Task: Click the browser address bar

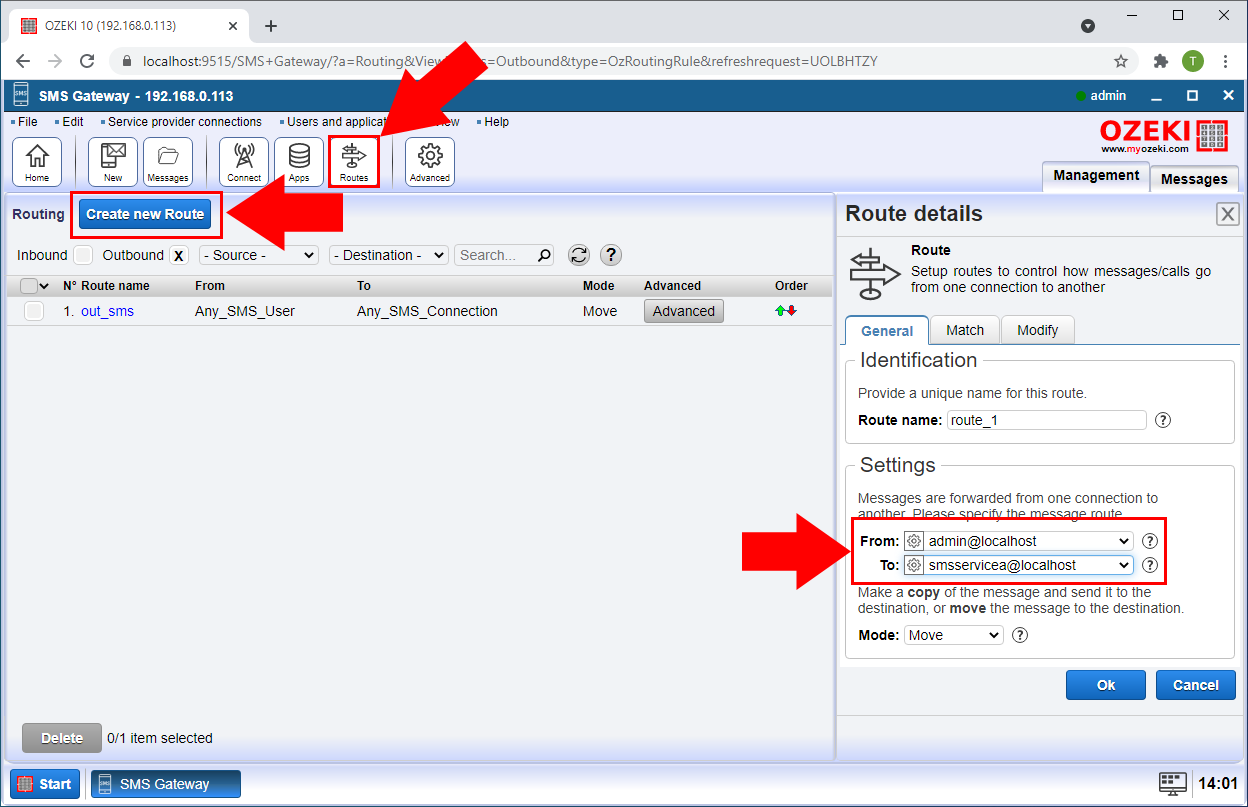Action: point(620,61)
